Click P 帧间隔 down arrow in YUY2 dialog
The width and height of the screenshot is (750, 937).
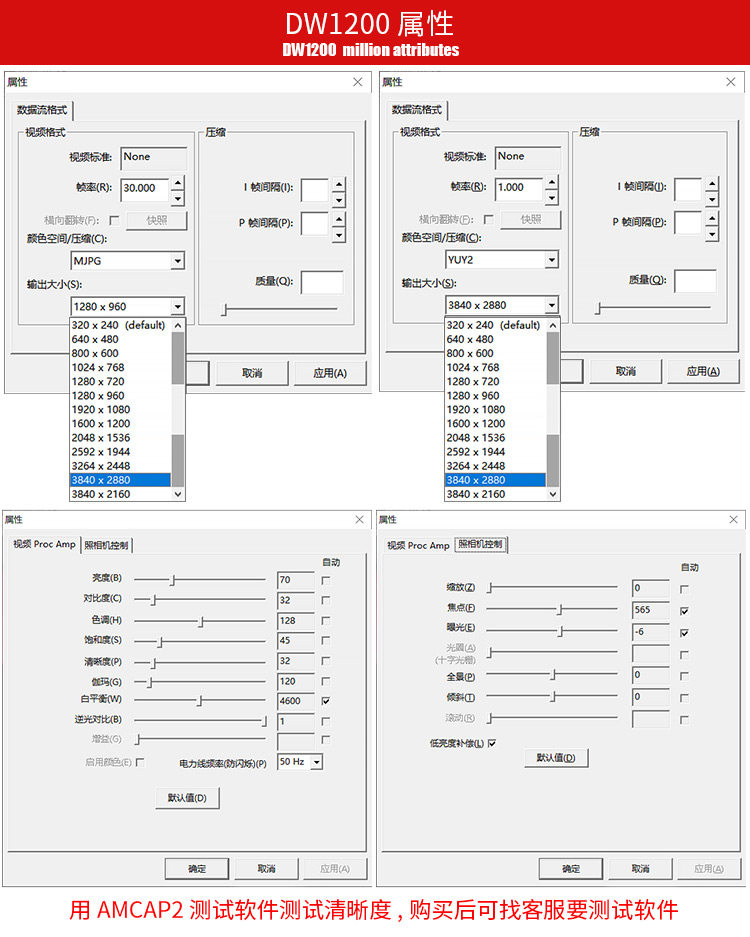(x=712, y=234)
